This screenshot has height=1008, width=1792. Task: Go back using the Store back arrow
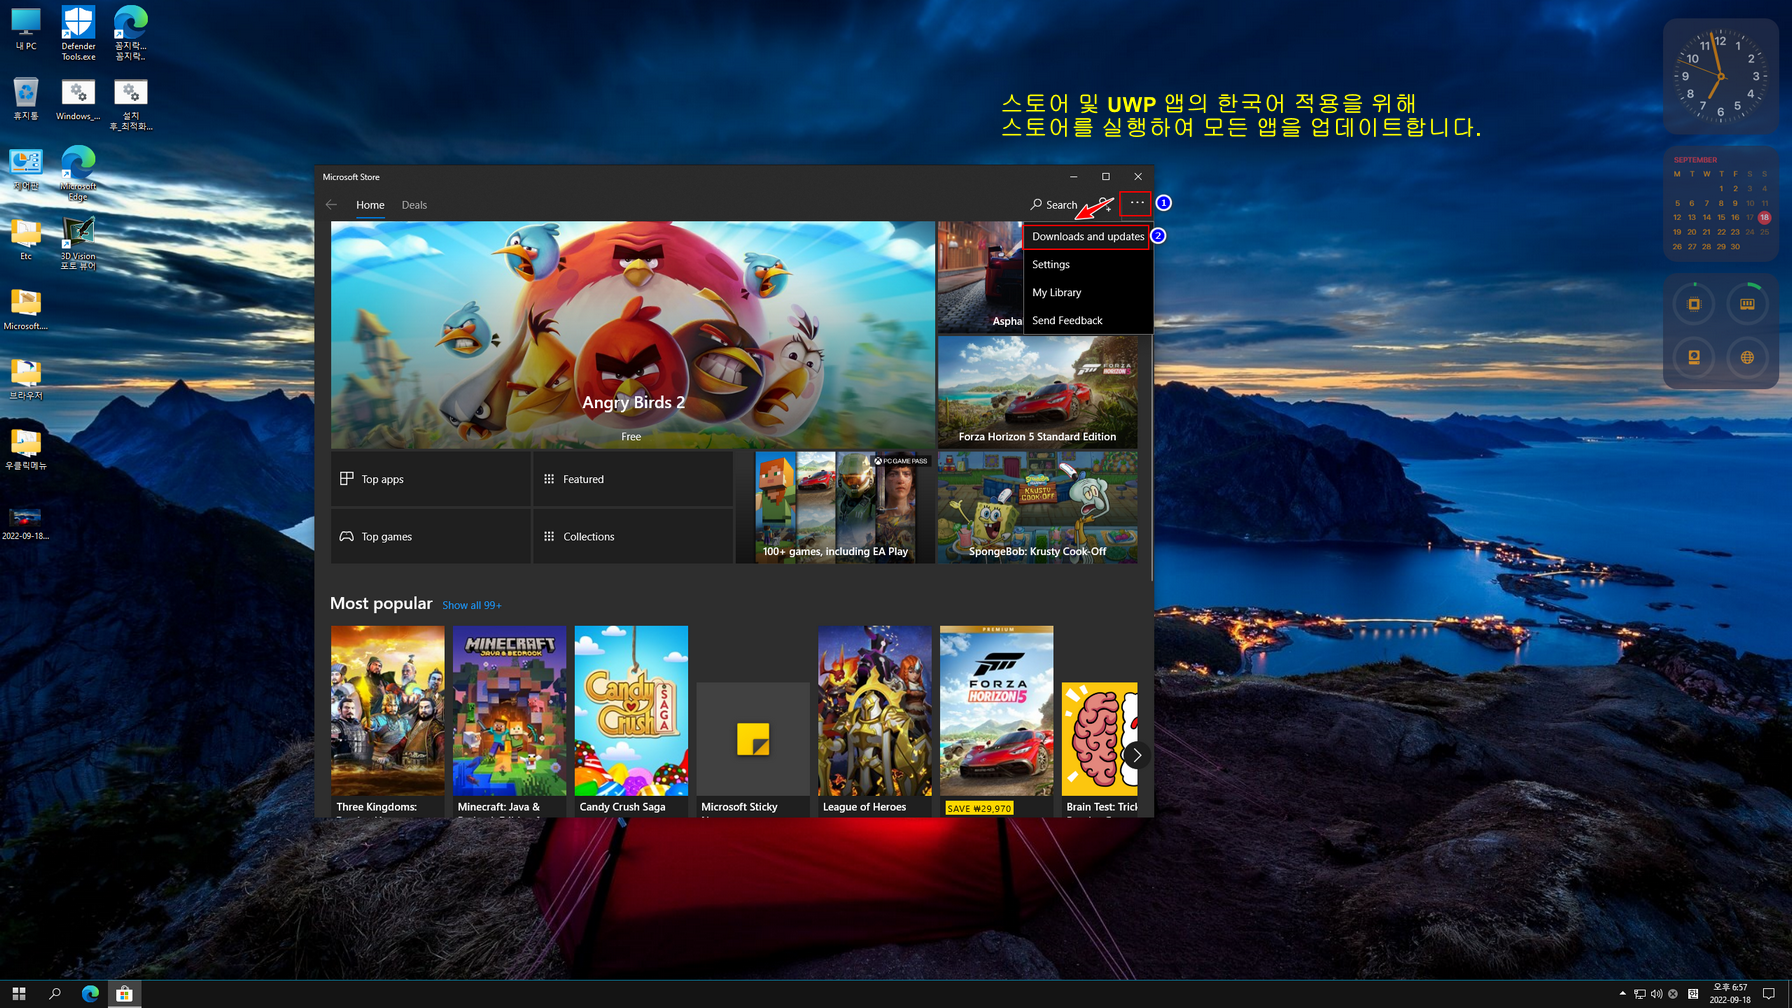[332, 205]
